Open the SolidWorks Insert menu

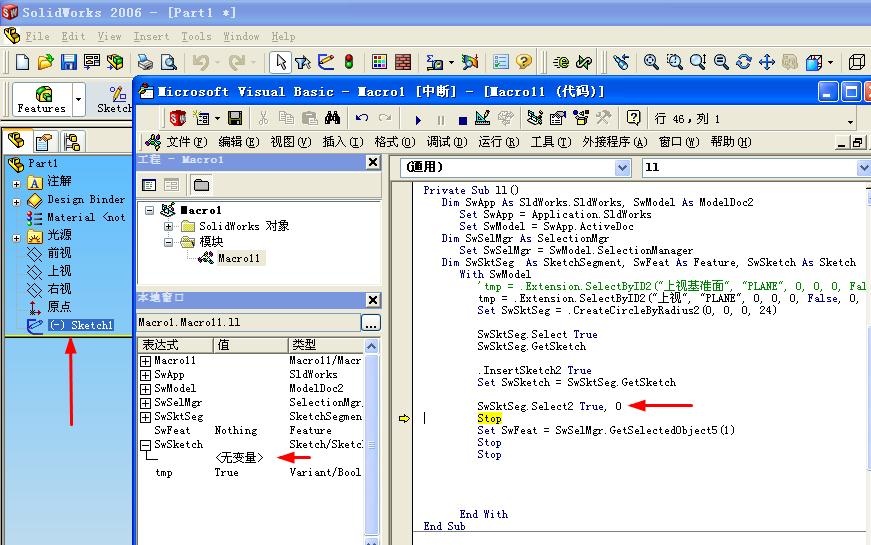(151, 36)
